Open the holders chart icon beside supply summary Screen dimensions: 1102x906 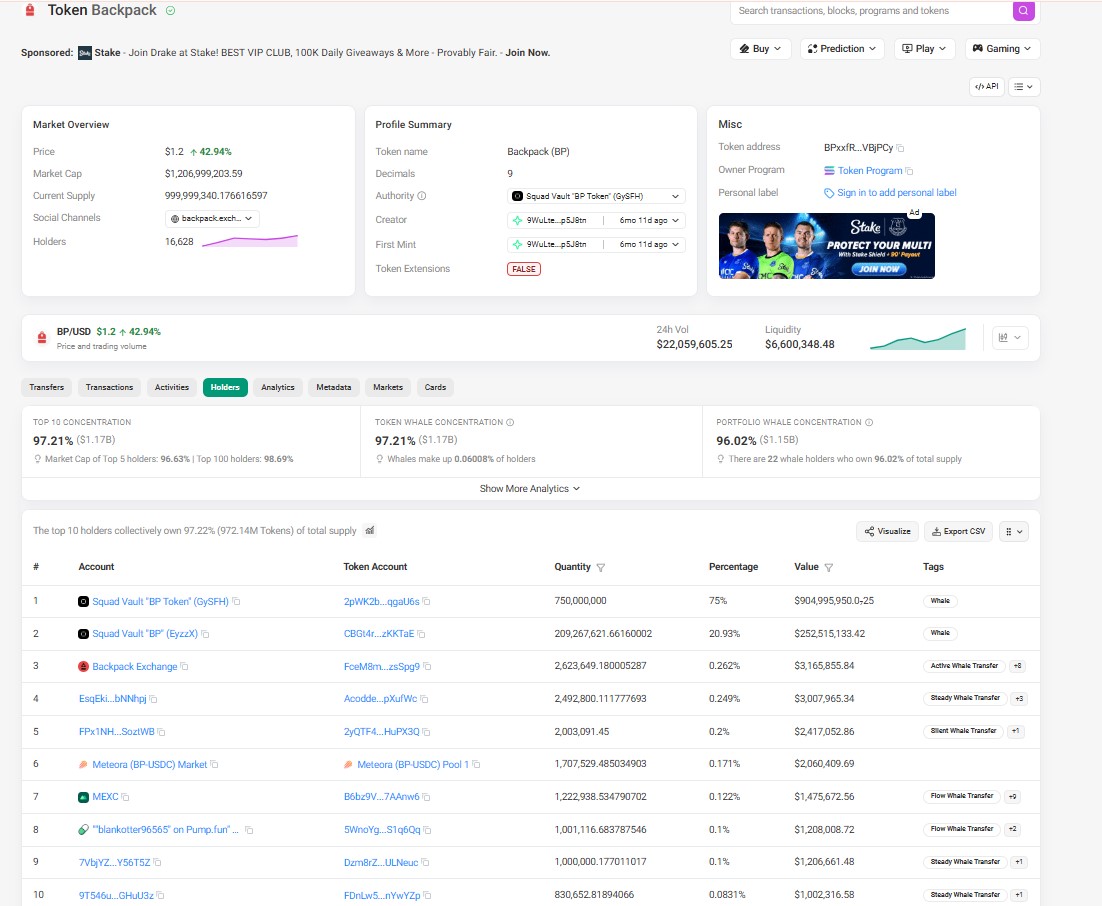tap(370, 531)
